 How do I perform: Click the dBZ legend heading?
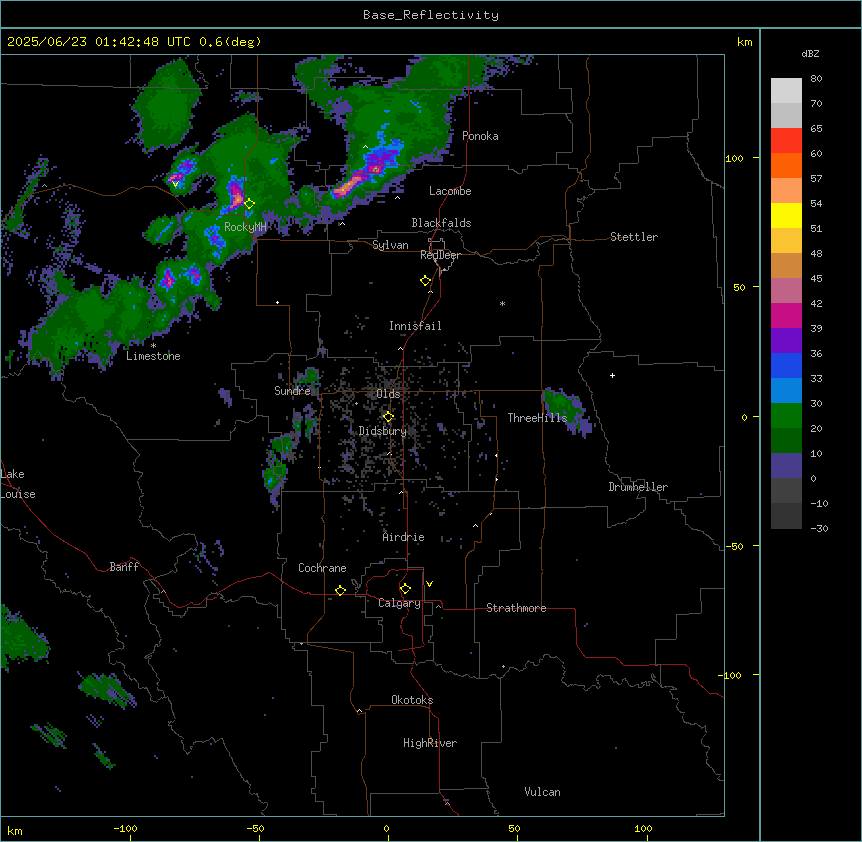(810, 53)
